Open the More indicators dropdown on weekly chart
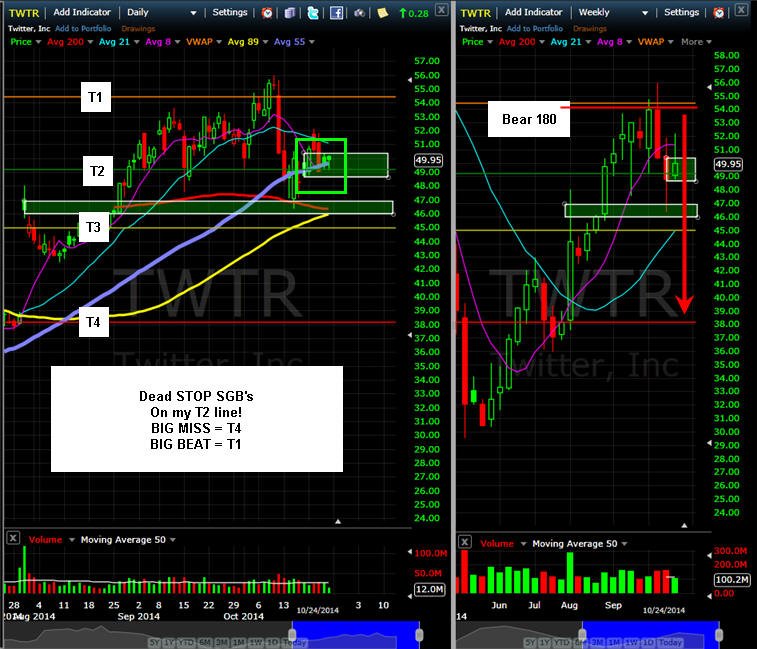 [696, 42]
